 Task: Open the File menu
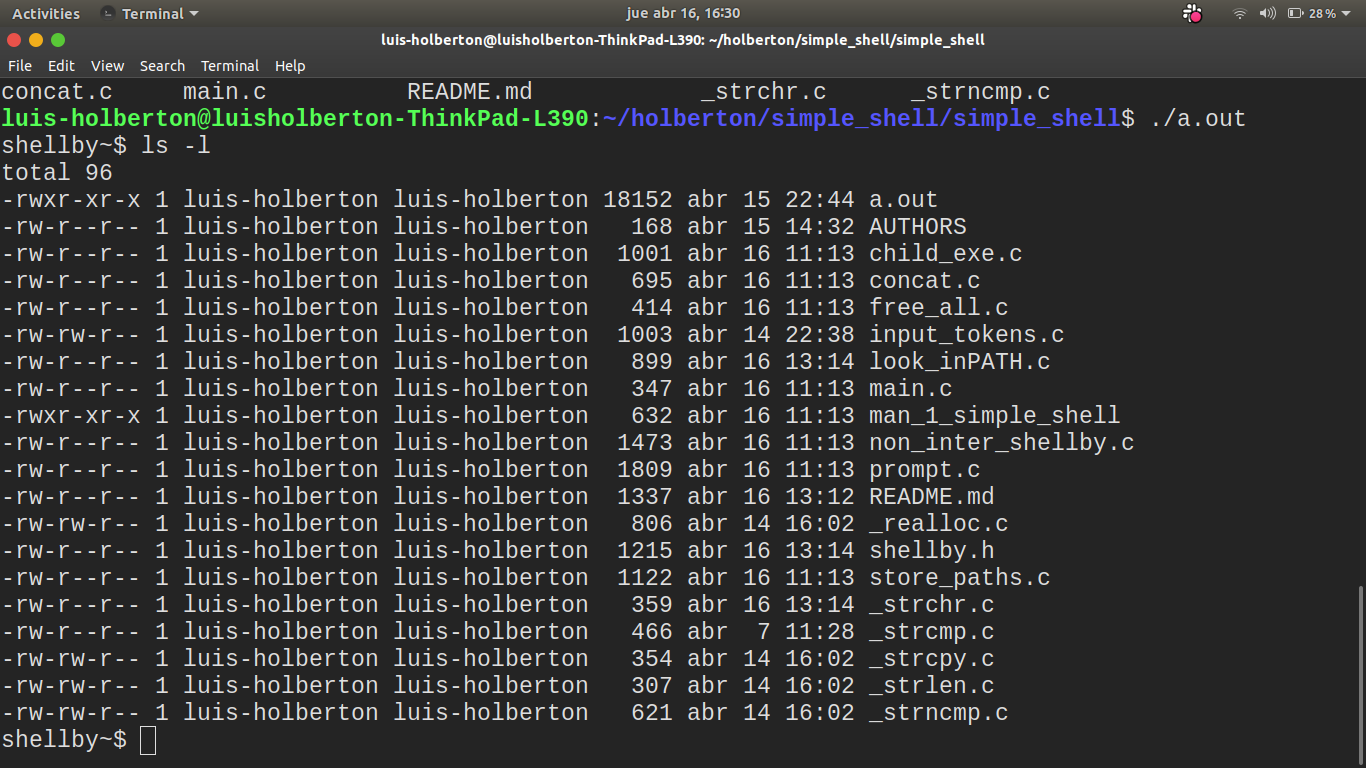coord(20,66)
